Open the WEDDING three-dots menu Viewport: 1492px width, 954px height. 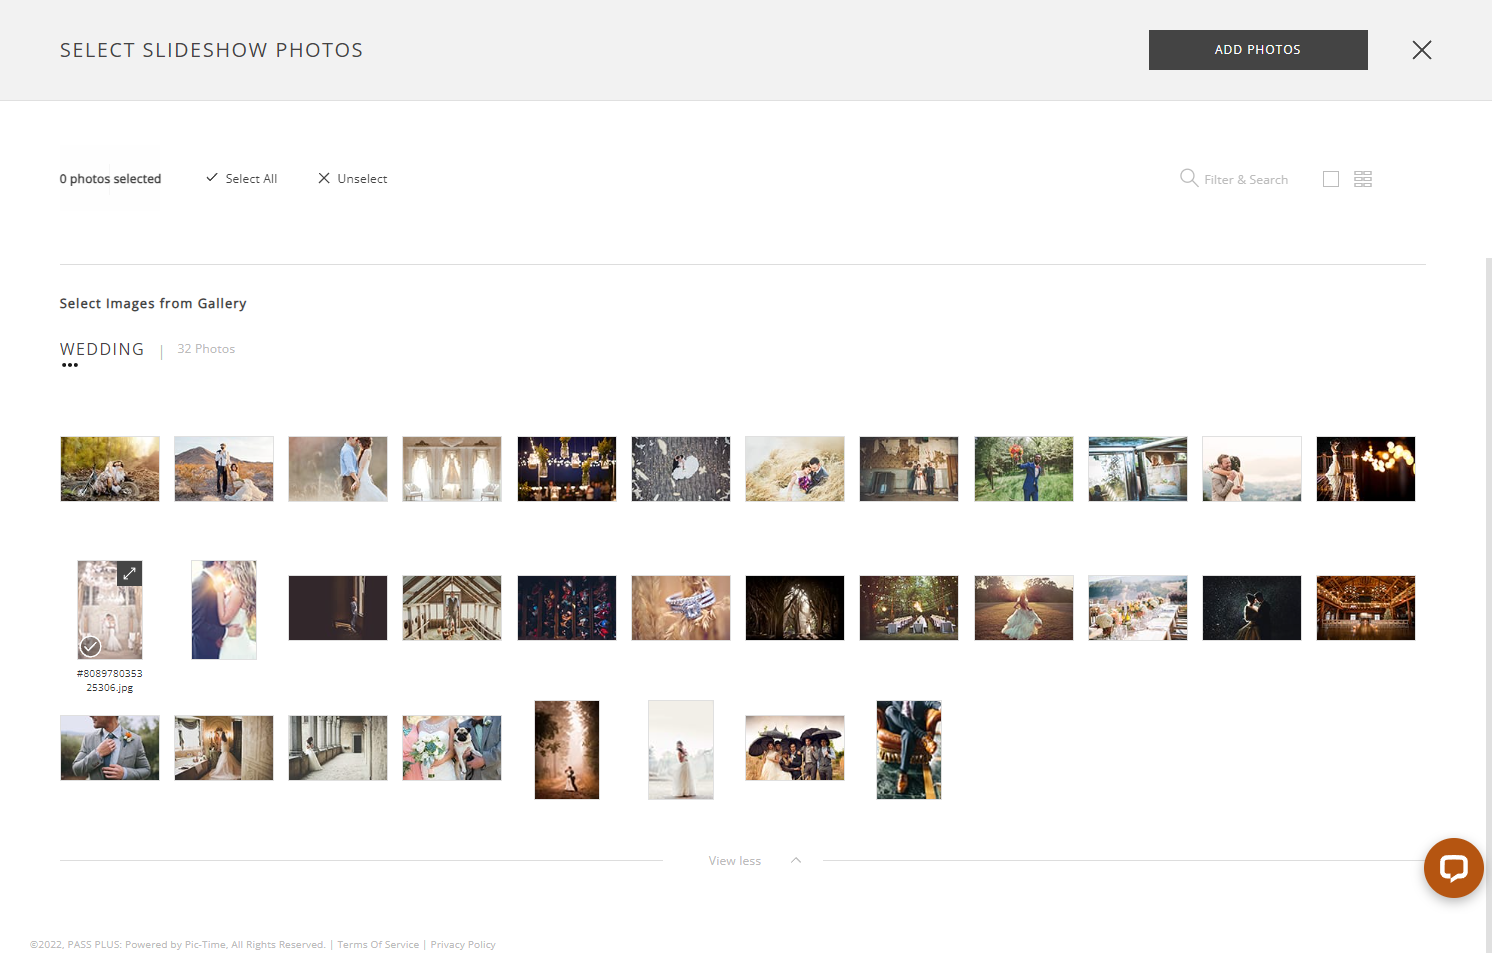tap(70, 365)
